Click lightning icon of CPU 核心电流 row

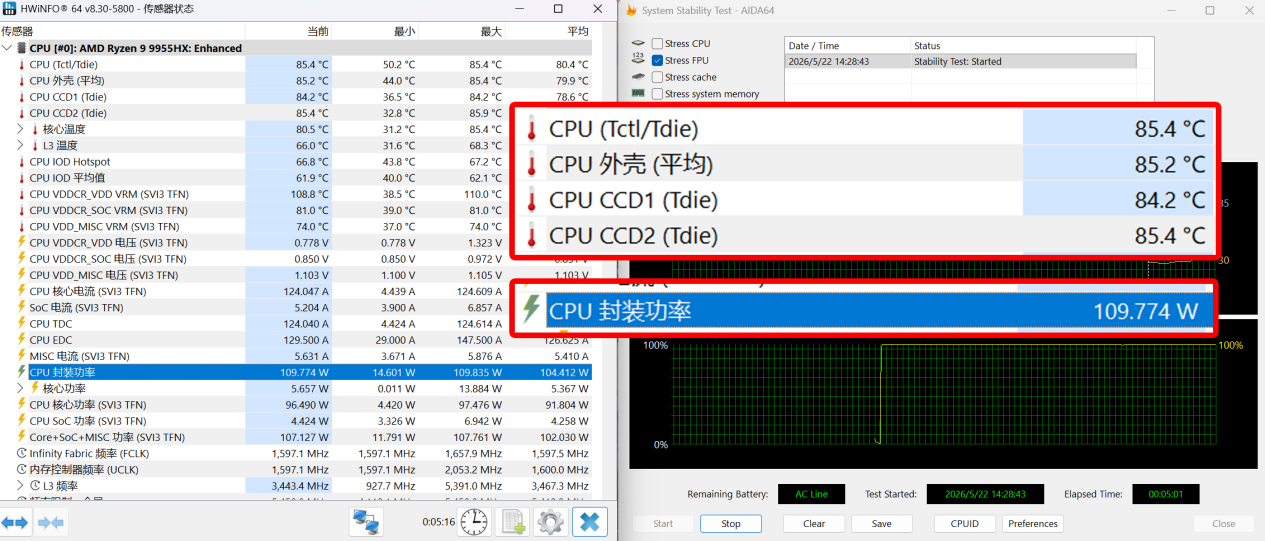(21, 291)
